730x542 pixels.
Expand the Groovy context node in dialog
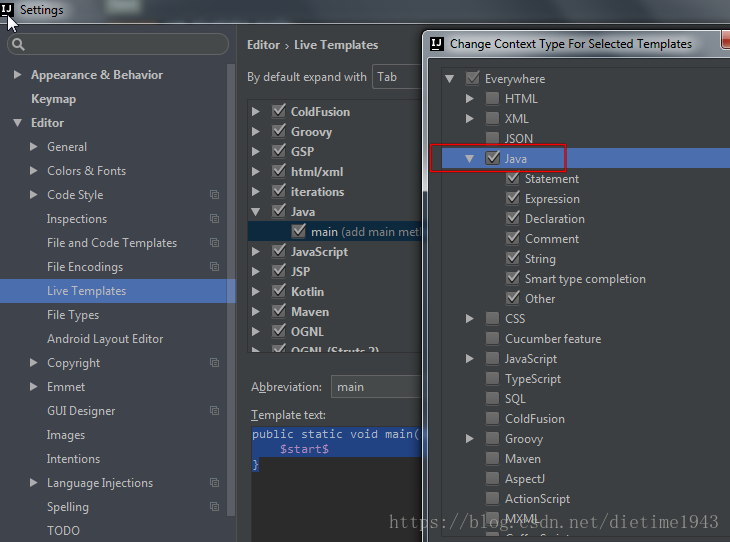(470, 439)
